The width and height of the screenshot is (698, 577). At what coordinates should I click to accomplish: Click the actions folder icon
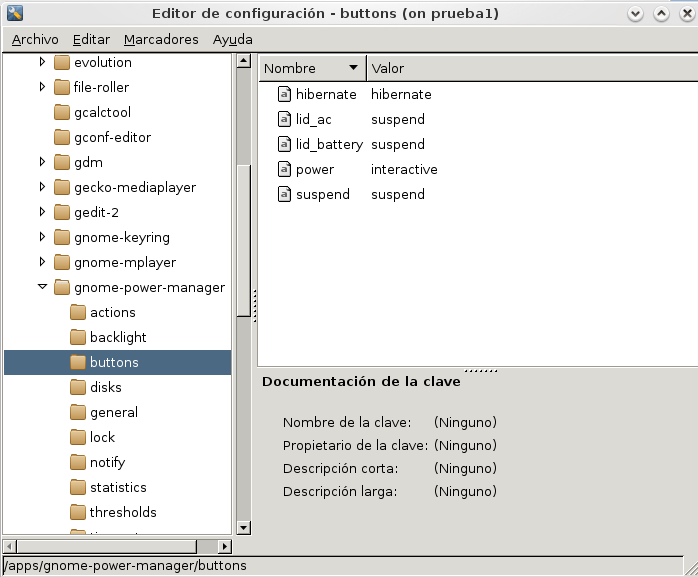tap(78, 312)
